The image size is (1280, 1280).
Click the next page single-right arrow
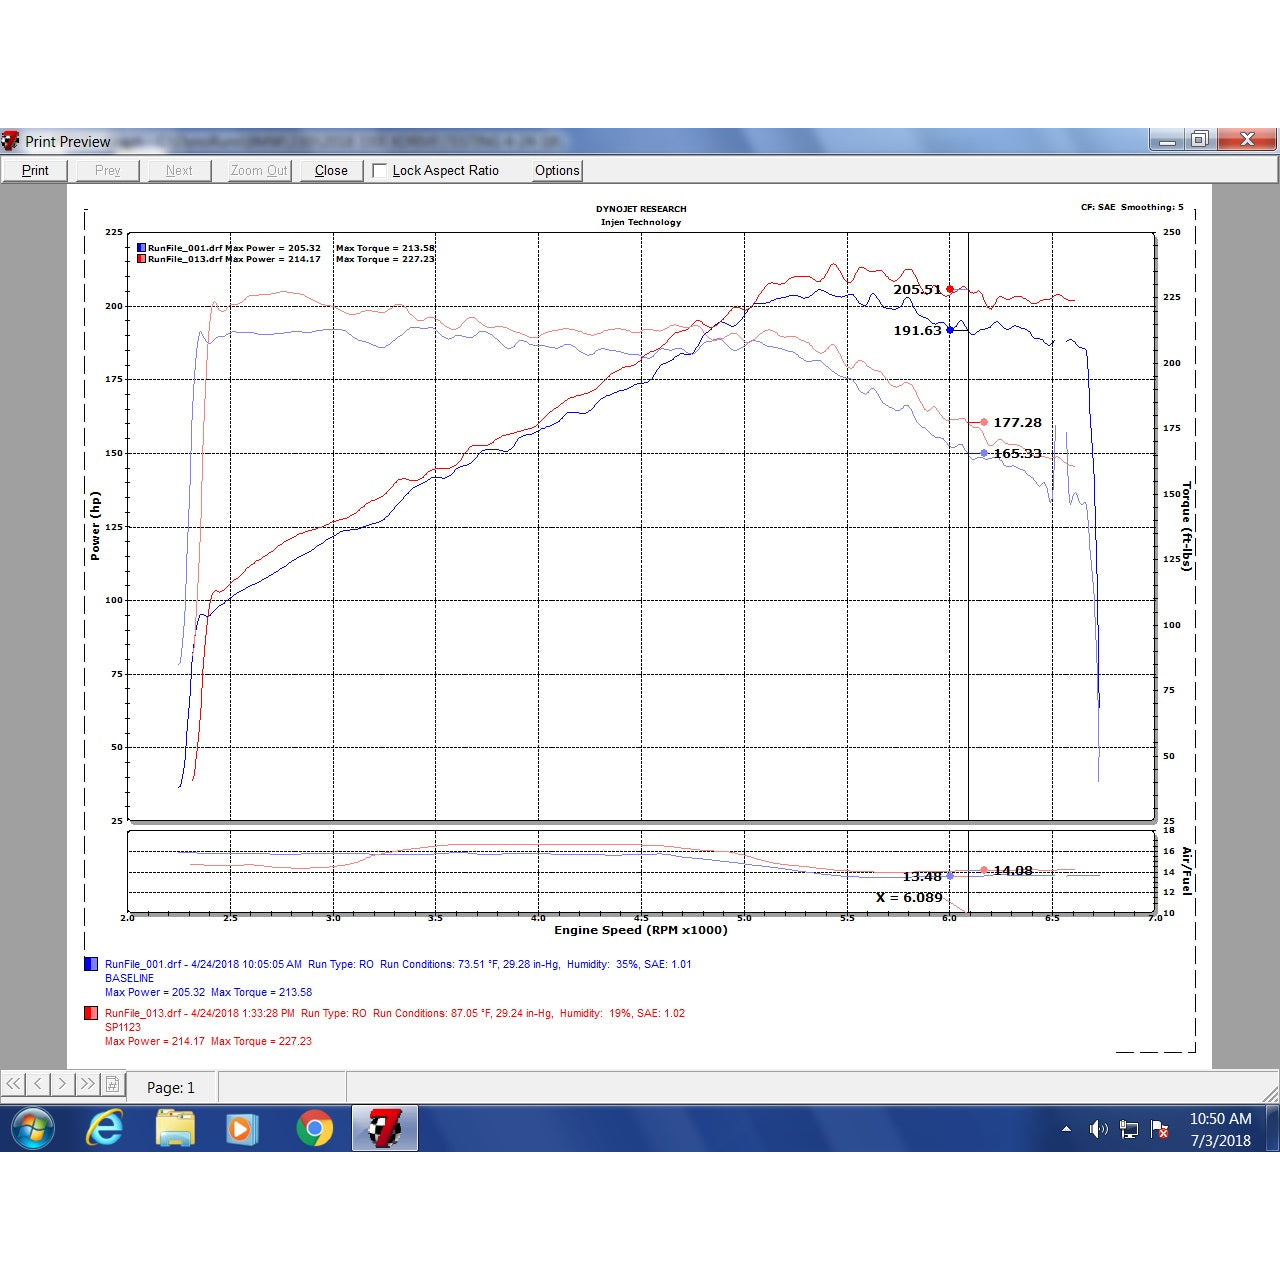click(x=63, y=1084)
